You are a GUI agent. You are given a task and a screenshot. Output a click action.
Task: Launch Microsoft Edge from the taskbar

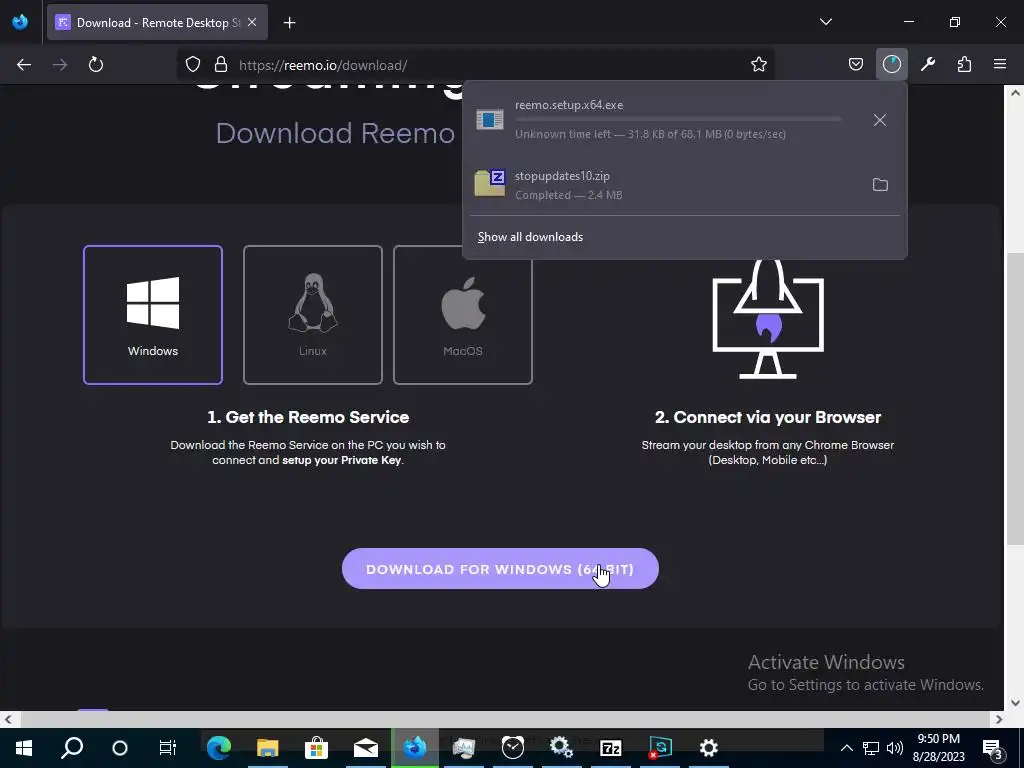(219, 748)
